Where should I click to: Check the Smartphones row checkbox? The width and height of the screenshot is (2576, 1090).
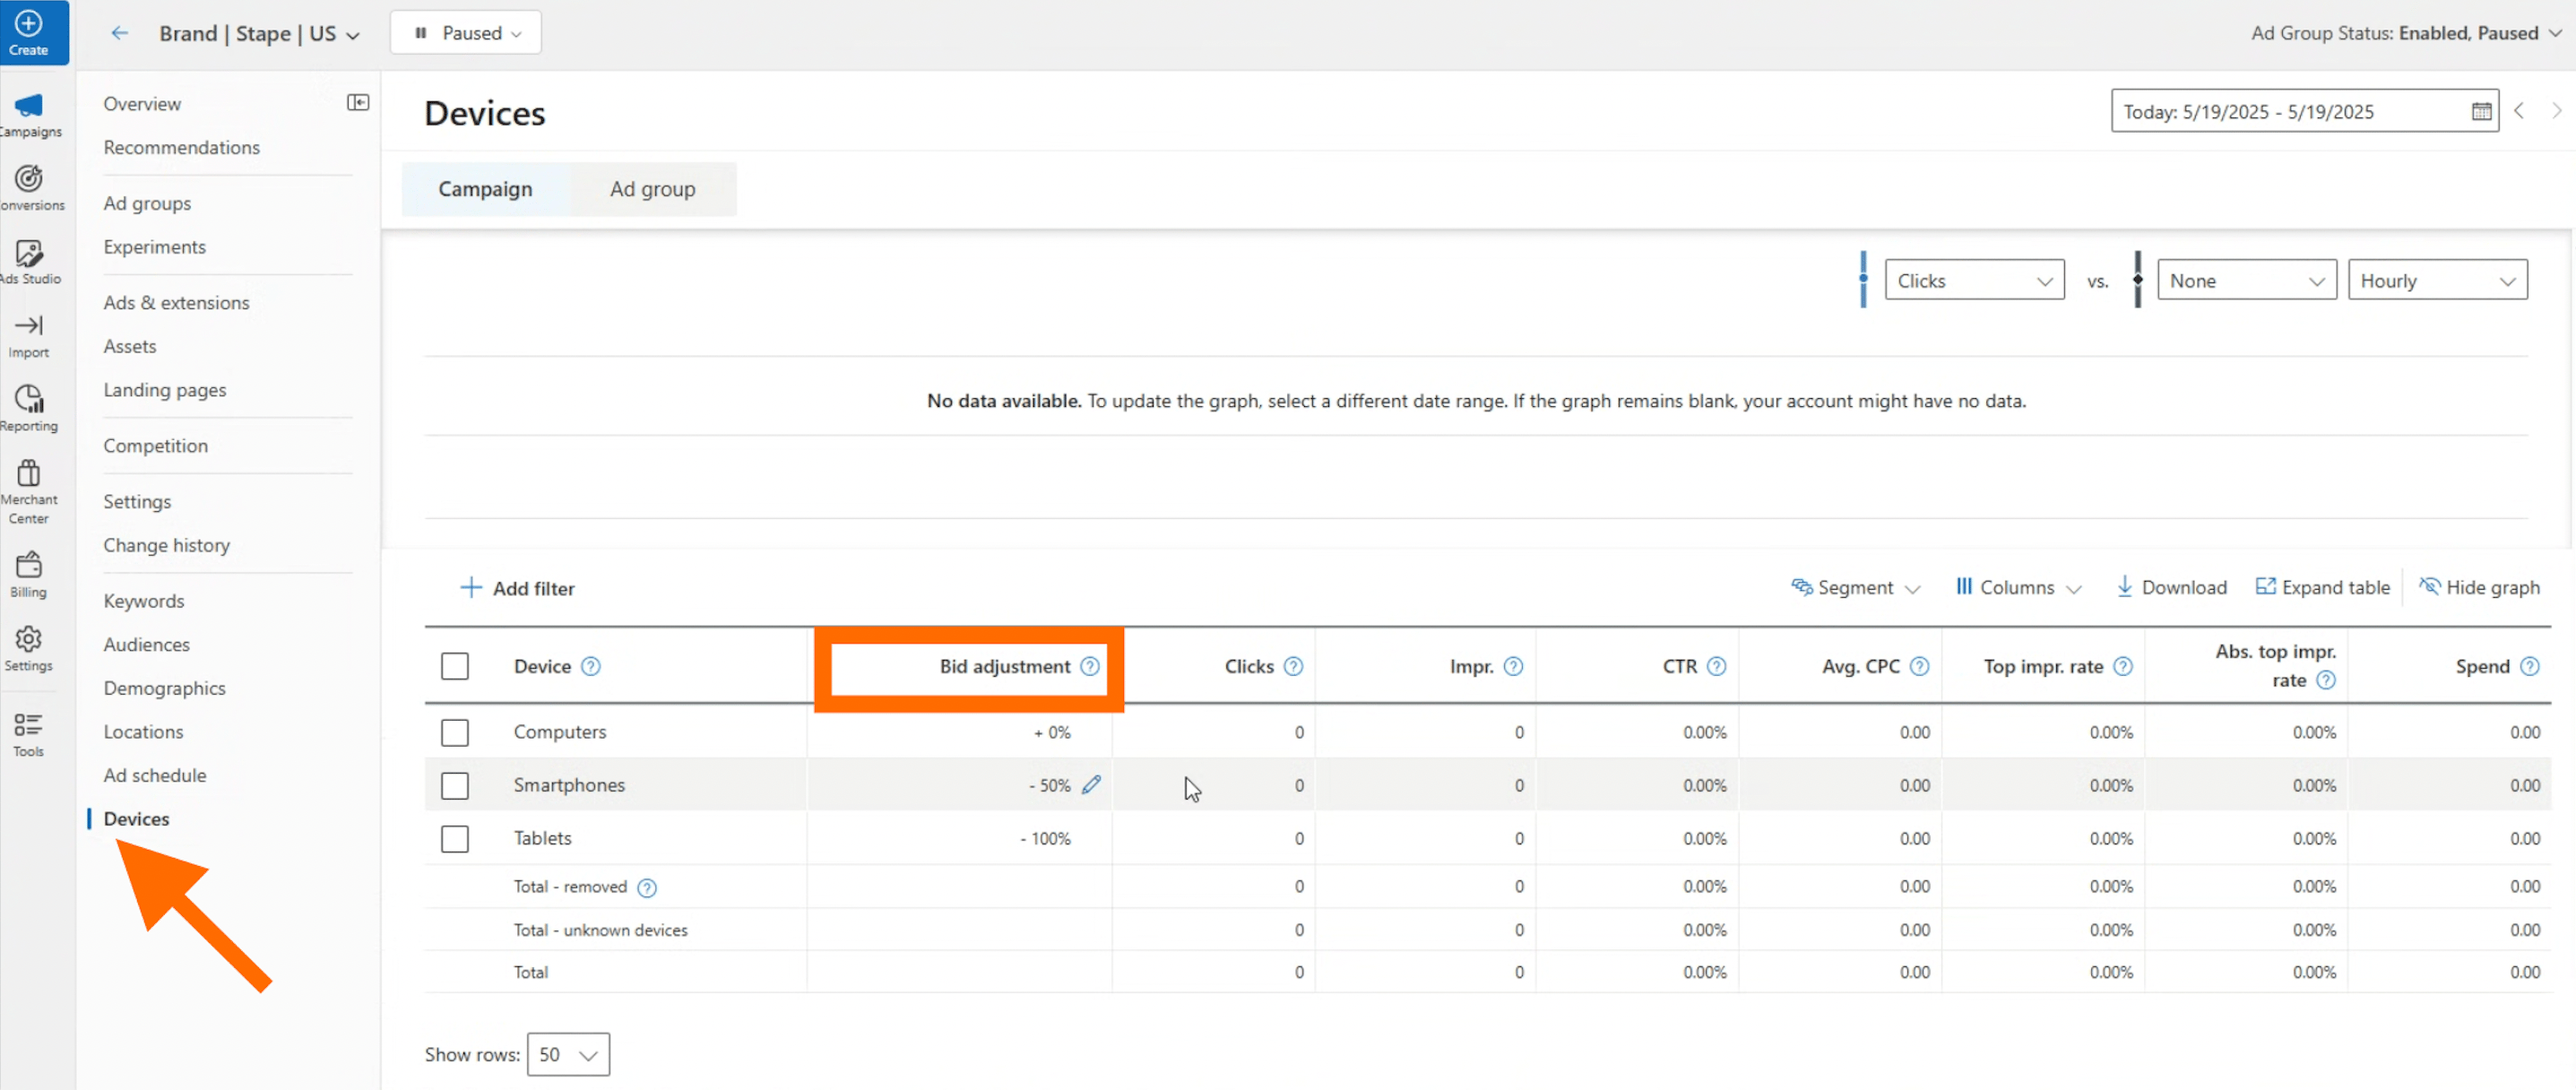pos(455,786)
